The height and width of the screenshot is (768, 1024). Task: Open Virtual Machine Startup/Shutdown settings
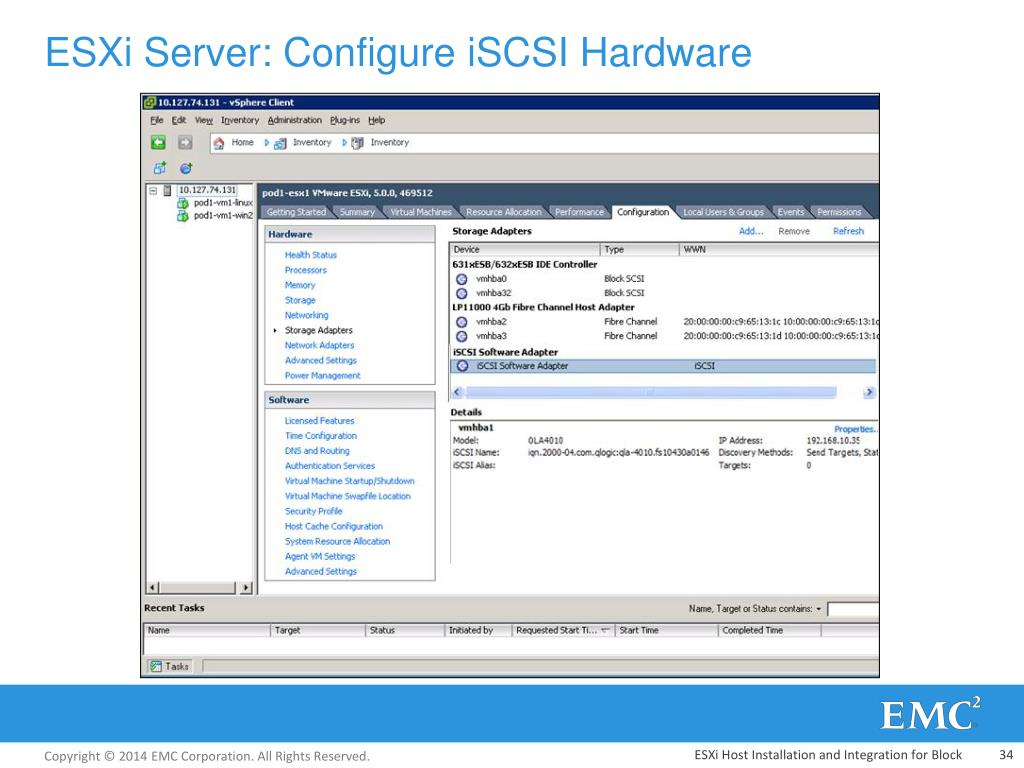[349, 481]
